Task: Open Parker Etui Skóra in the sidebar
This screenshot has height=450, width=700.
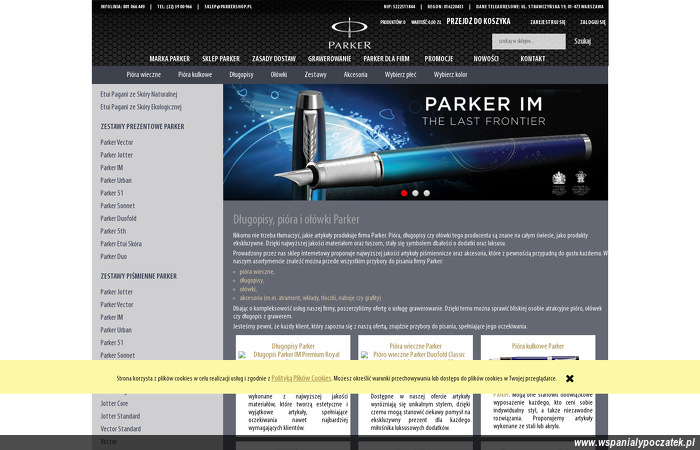Action: coord(121,244)
